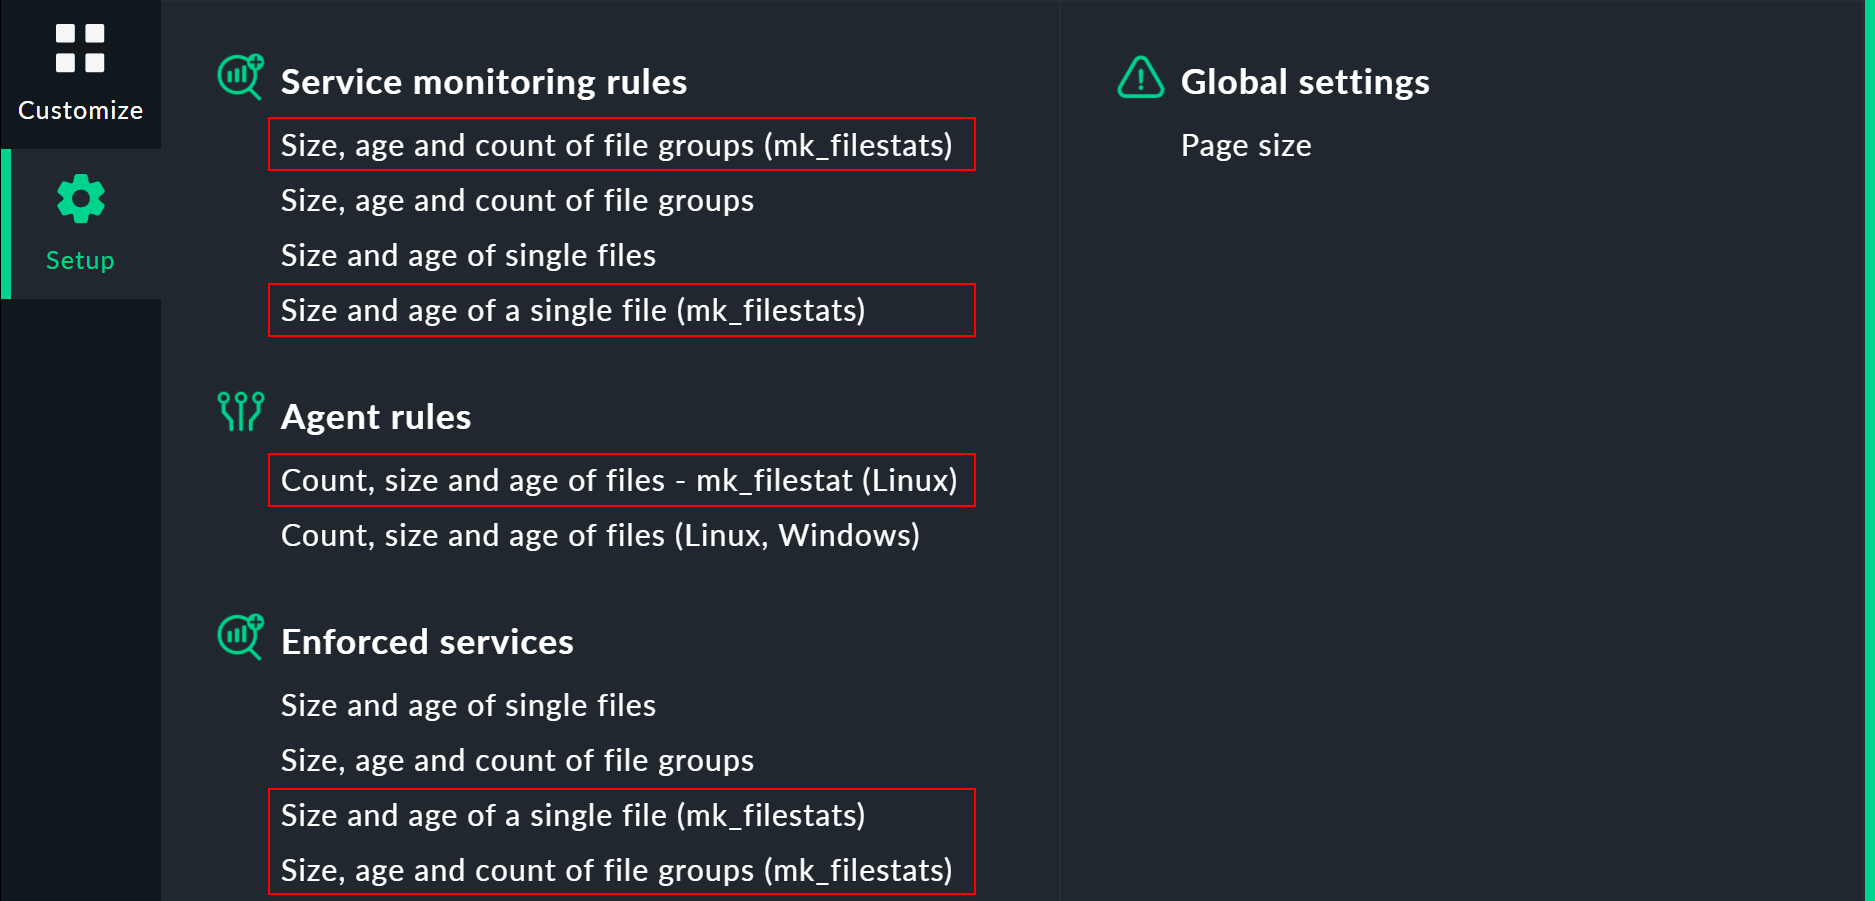Open the Setup menu from the sidebar
1875x901 pixels.
coord(79,260)
